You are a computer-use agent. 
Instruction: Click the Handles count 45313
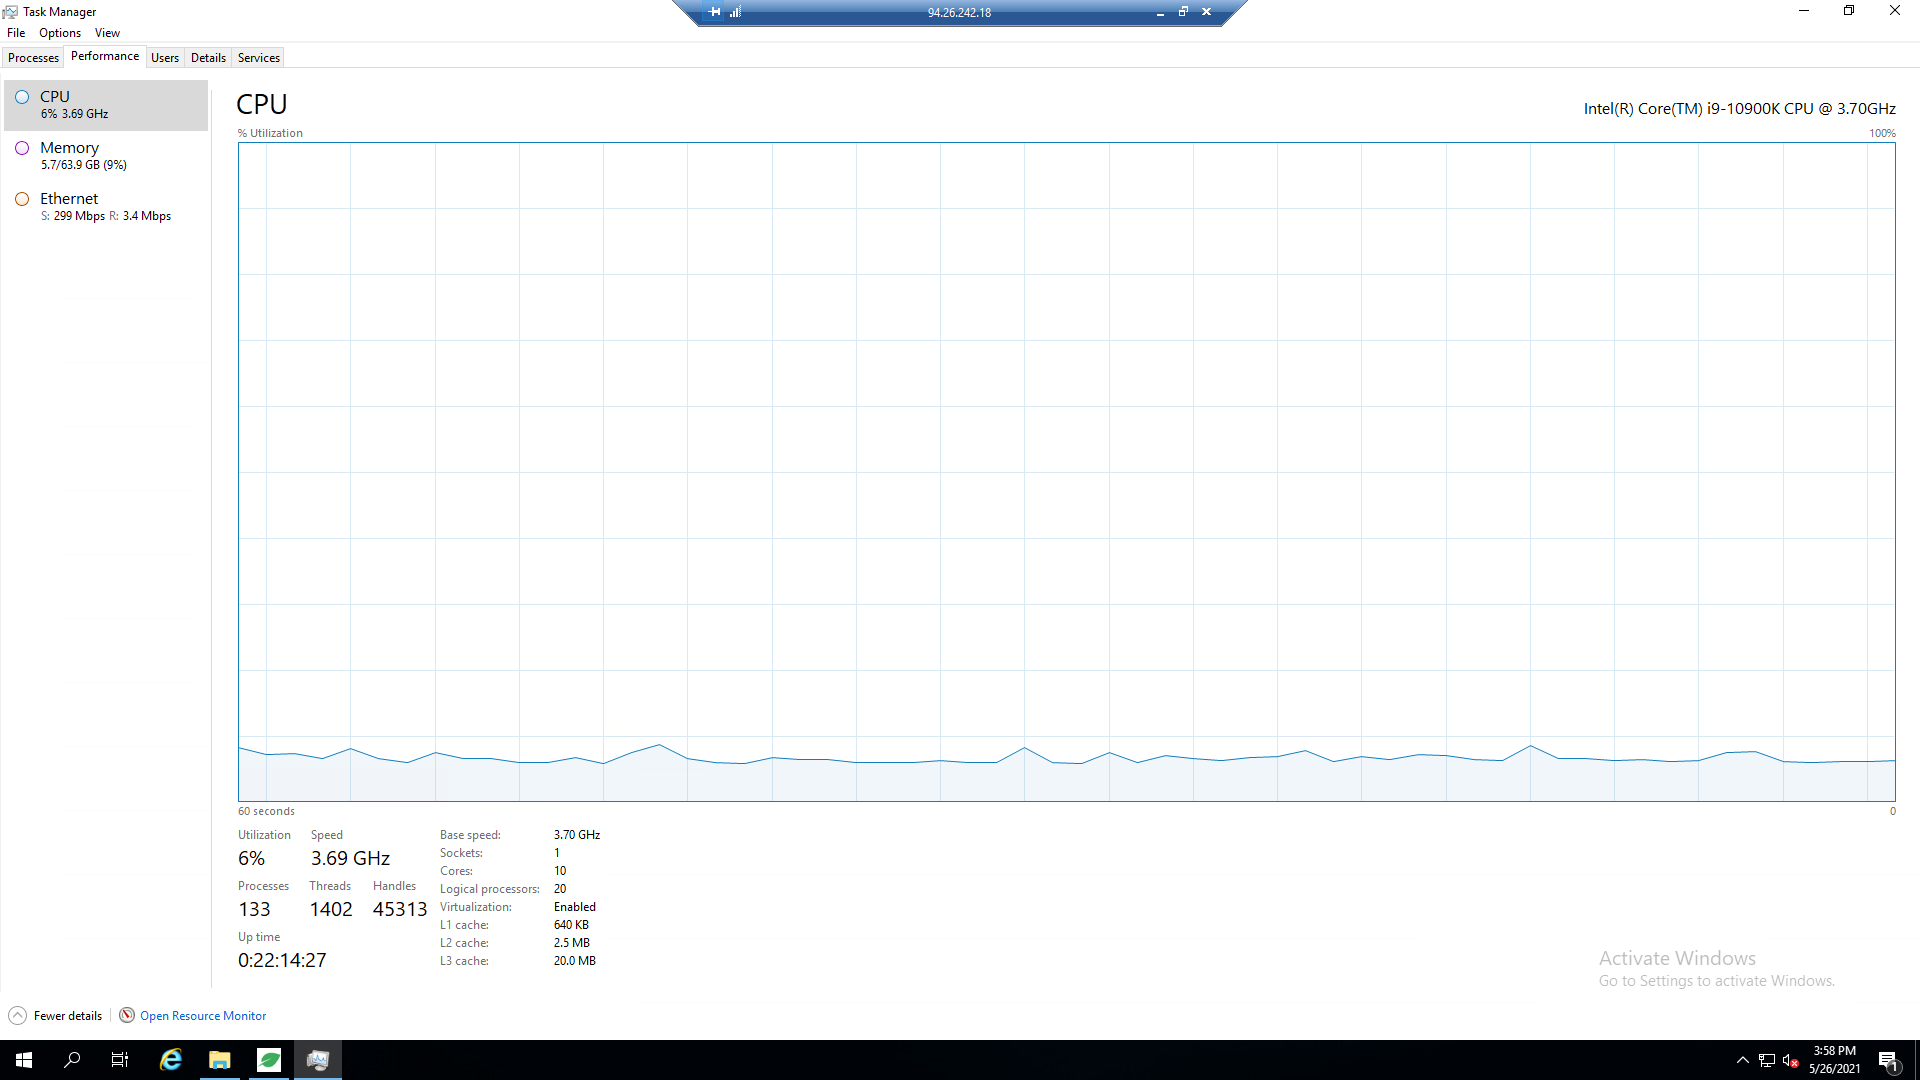click(400, 910)
